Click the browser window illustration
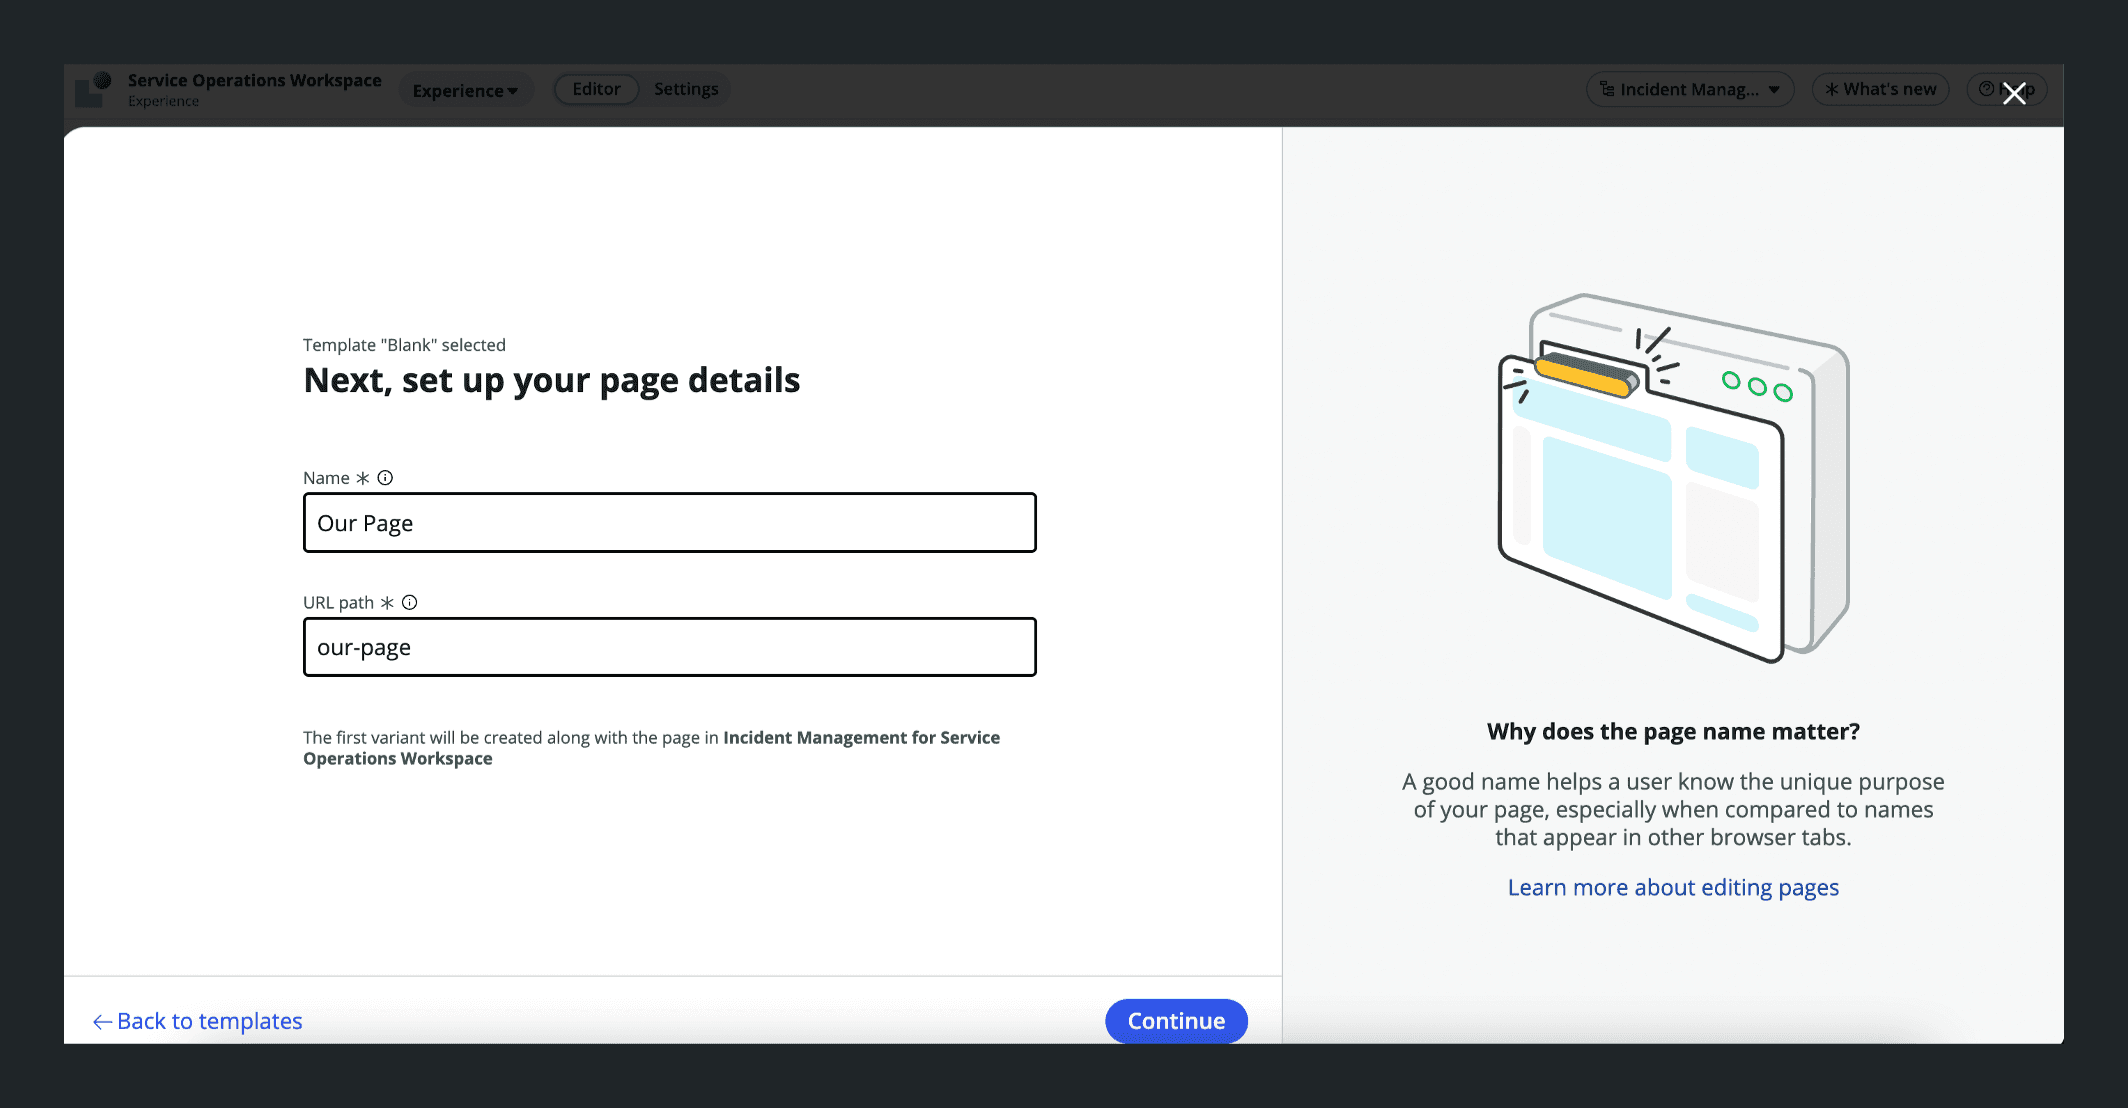This screenshot has width=2128, height=1108. click(x=1673, y=478)
